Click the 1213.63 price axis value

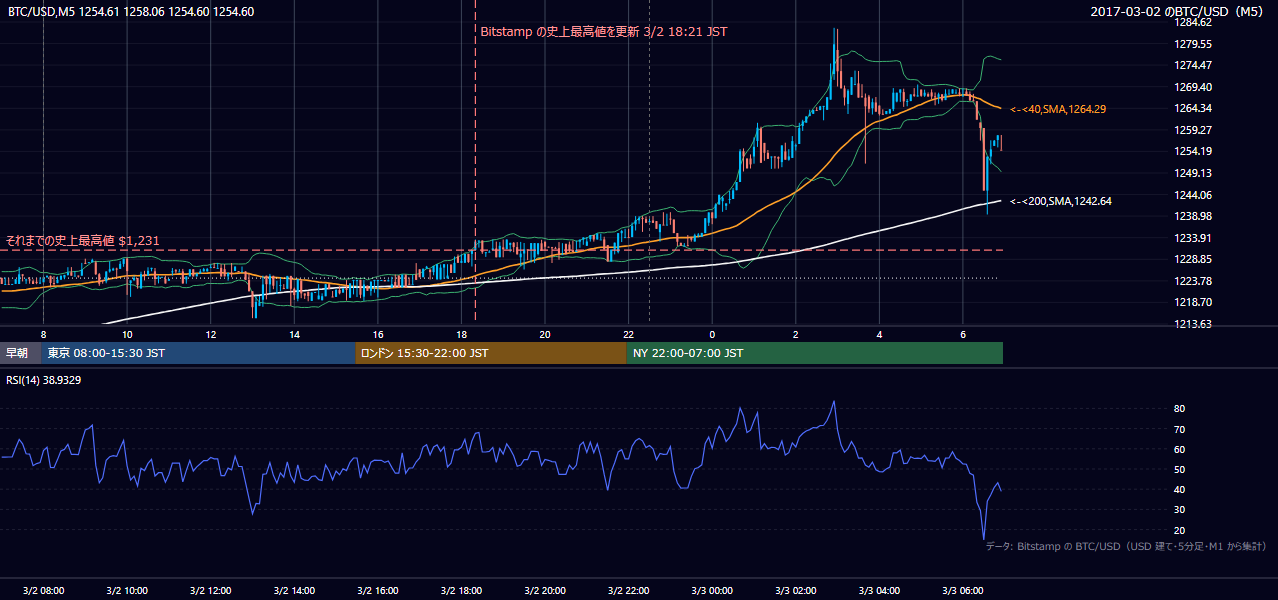1194,324
